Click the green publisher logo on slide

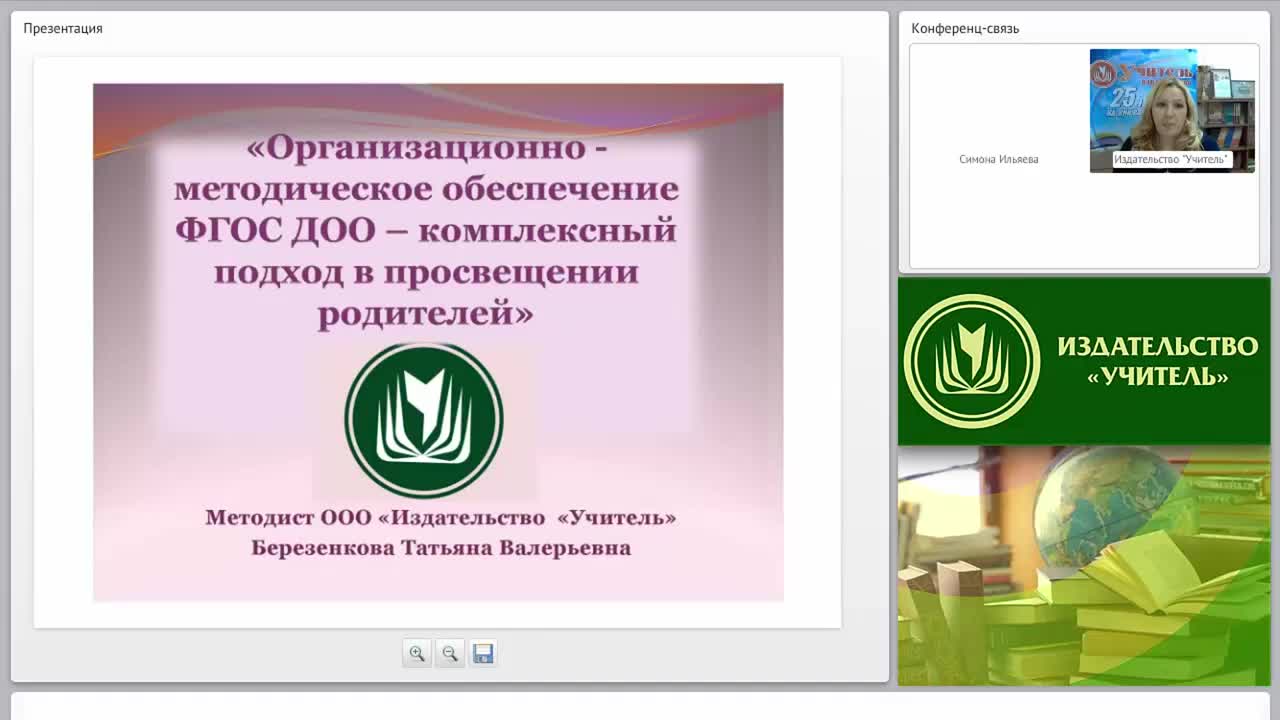(424, 420)
